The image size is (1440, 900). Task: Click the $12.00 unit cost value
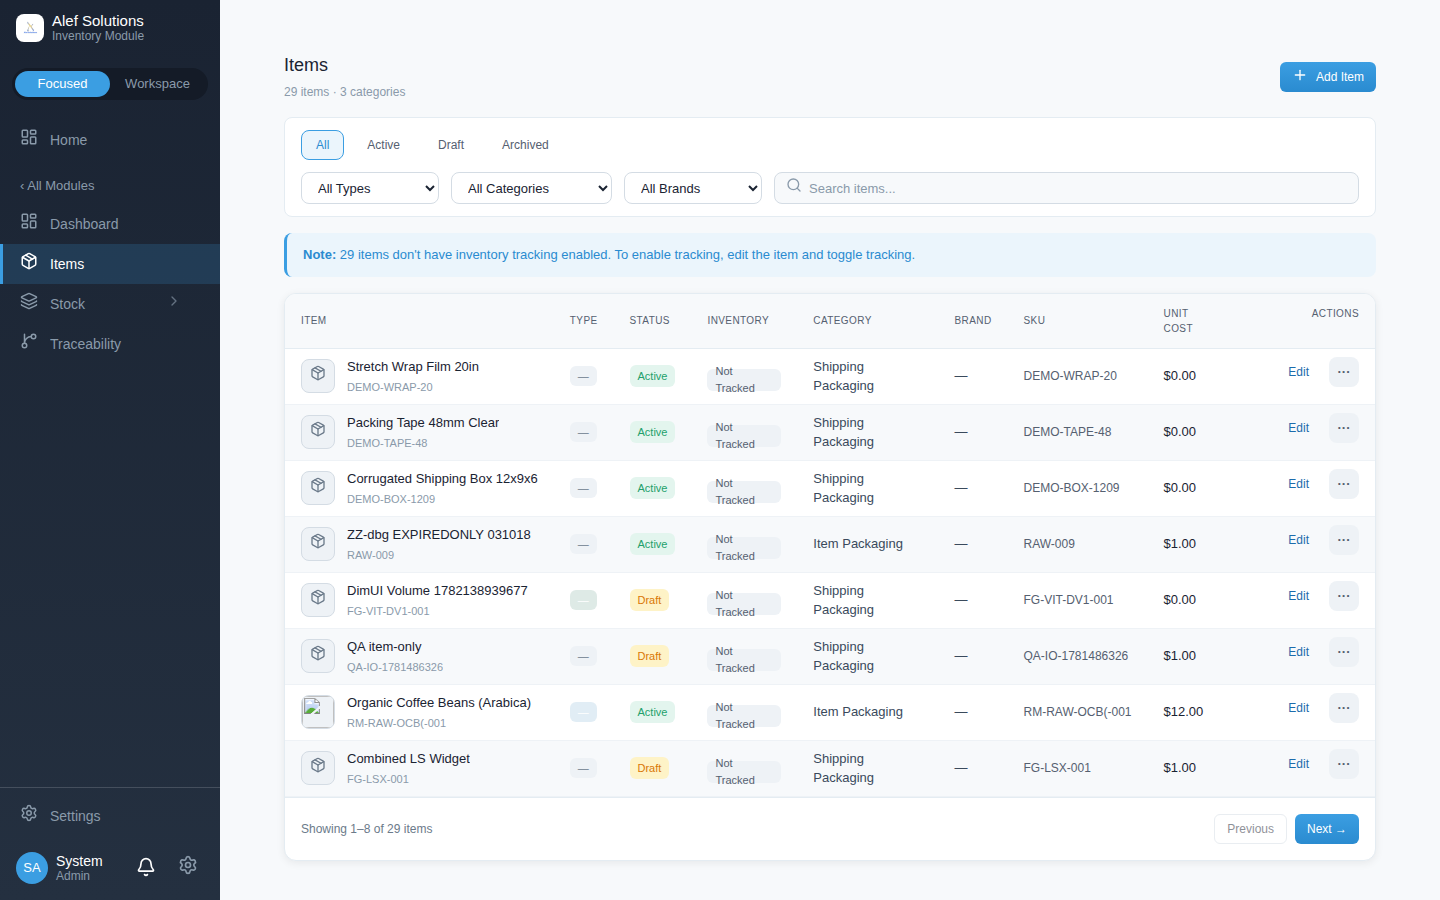tap(1183, 712)
